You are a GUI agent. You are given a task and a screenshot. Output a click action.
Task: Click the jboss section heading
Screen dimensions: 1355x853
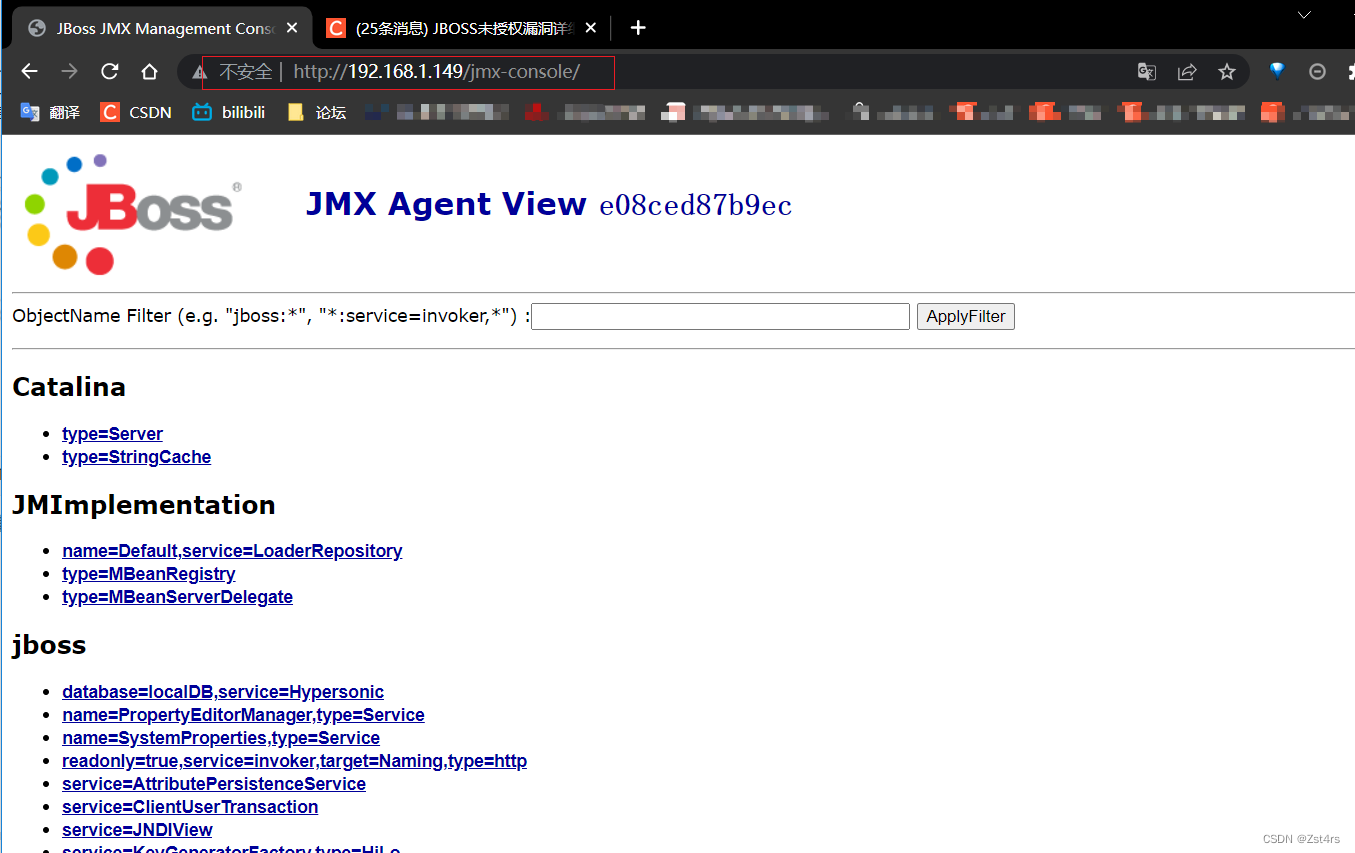pos(49,645)
